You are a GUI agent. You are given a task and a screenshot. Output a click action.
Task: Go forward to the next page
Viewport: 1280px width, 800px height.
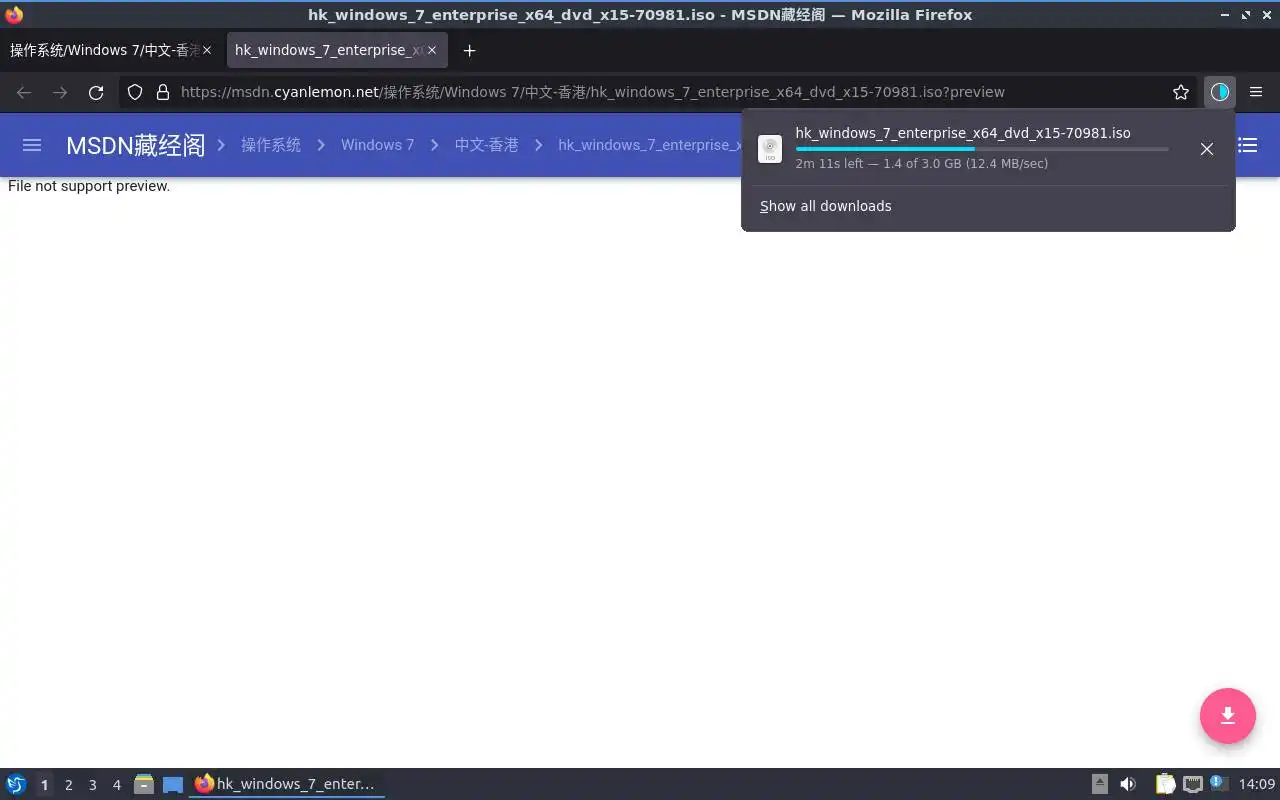pos(60,92)
